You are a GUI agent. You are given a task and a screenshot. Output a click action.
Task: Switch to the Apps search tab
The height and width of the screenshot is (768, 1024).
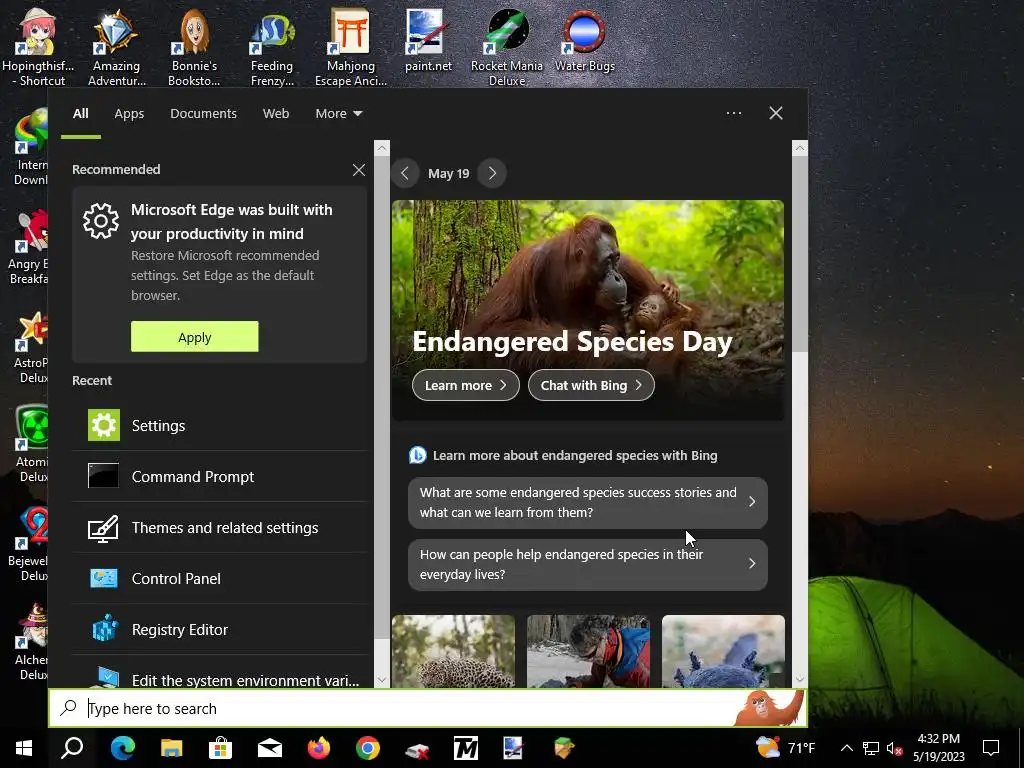[129, 114]
